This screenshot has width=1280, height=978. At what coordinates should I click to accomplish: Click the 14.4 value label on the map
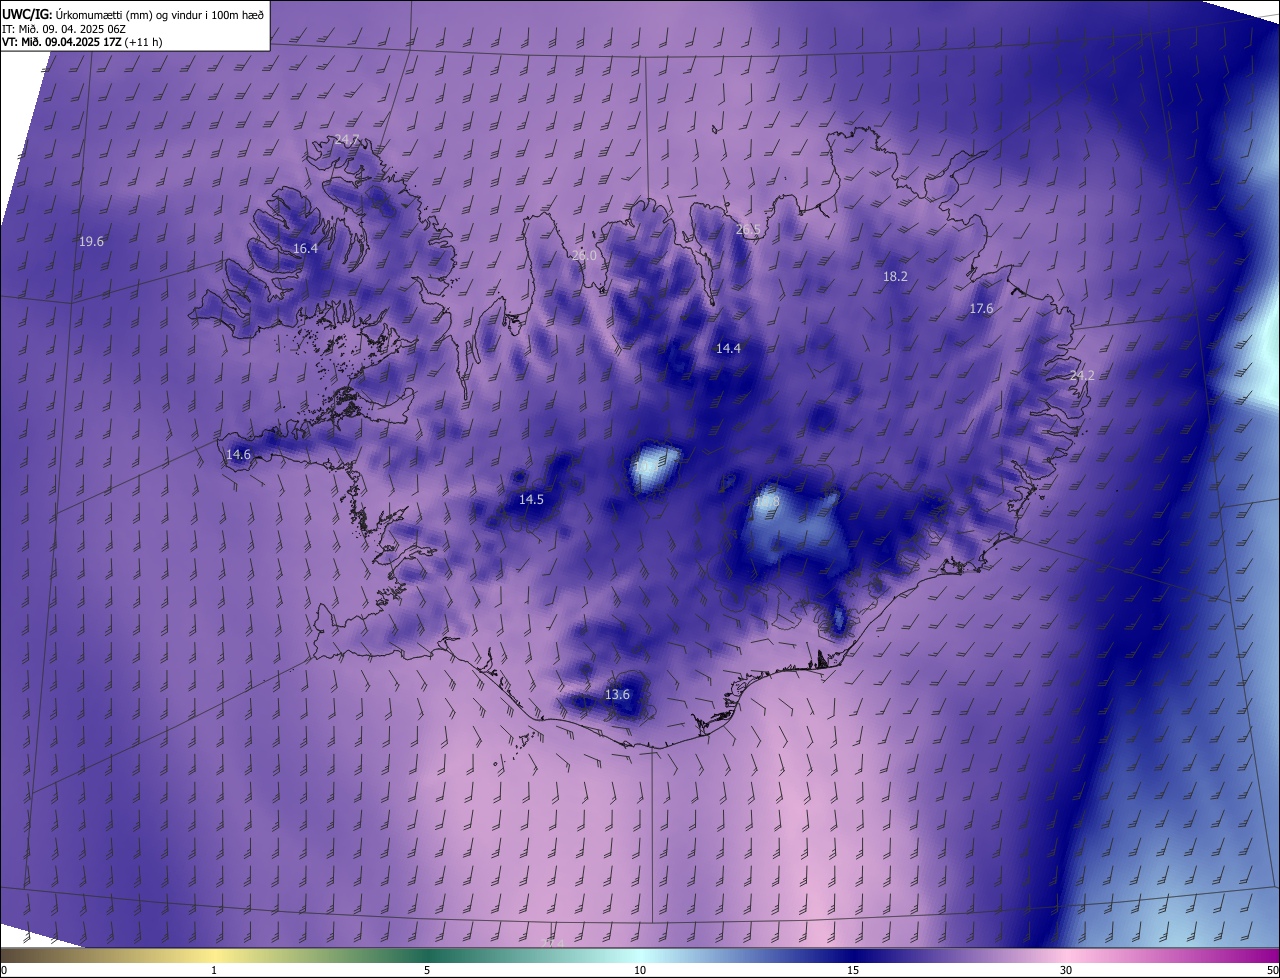click(728, 348)
